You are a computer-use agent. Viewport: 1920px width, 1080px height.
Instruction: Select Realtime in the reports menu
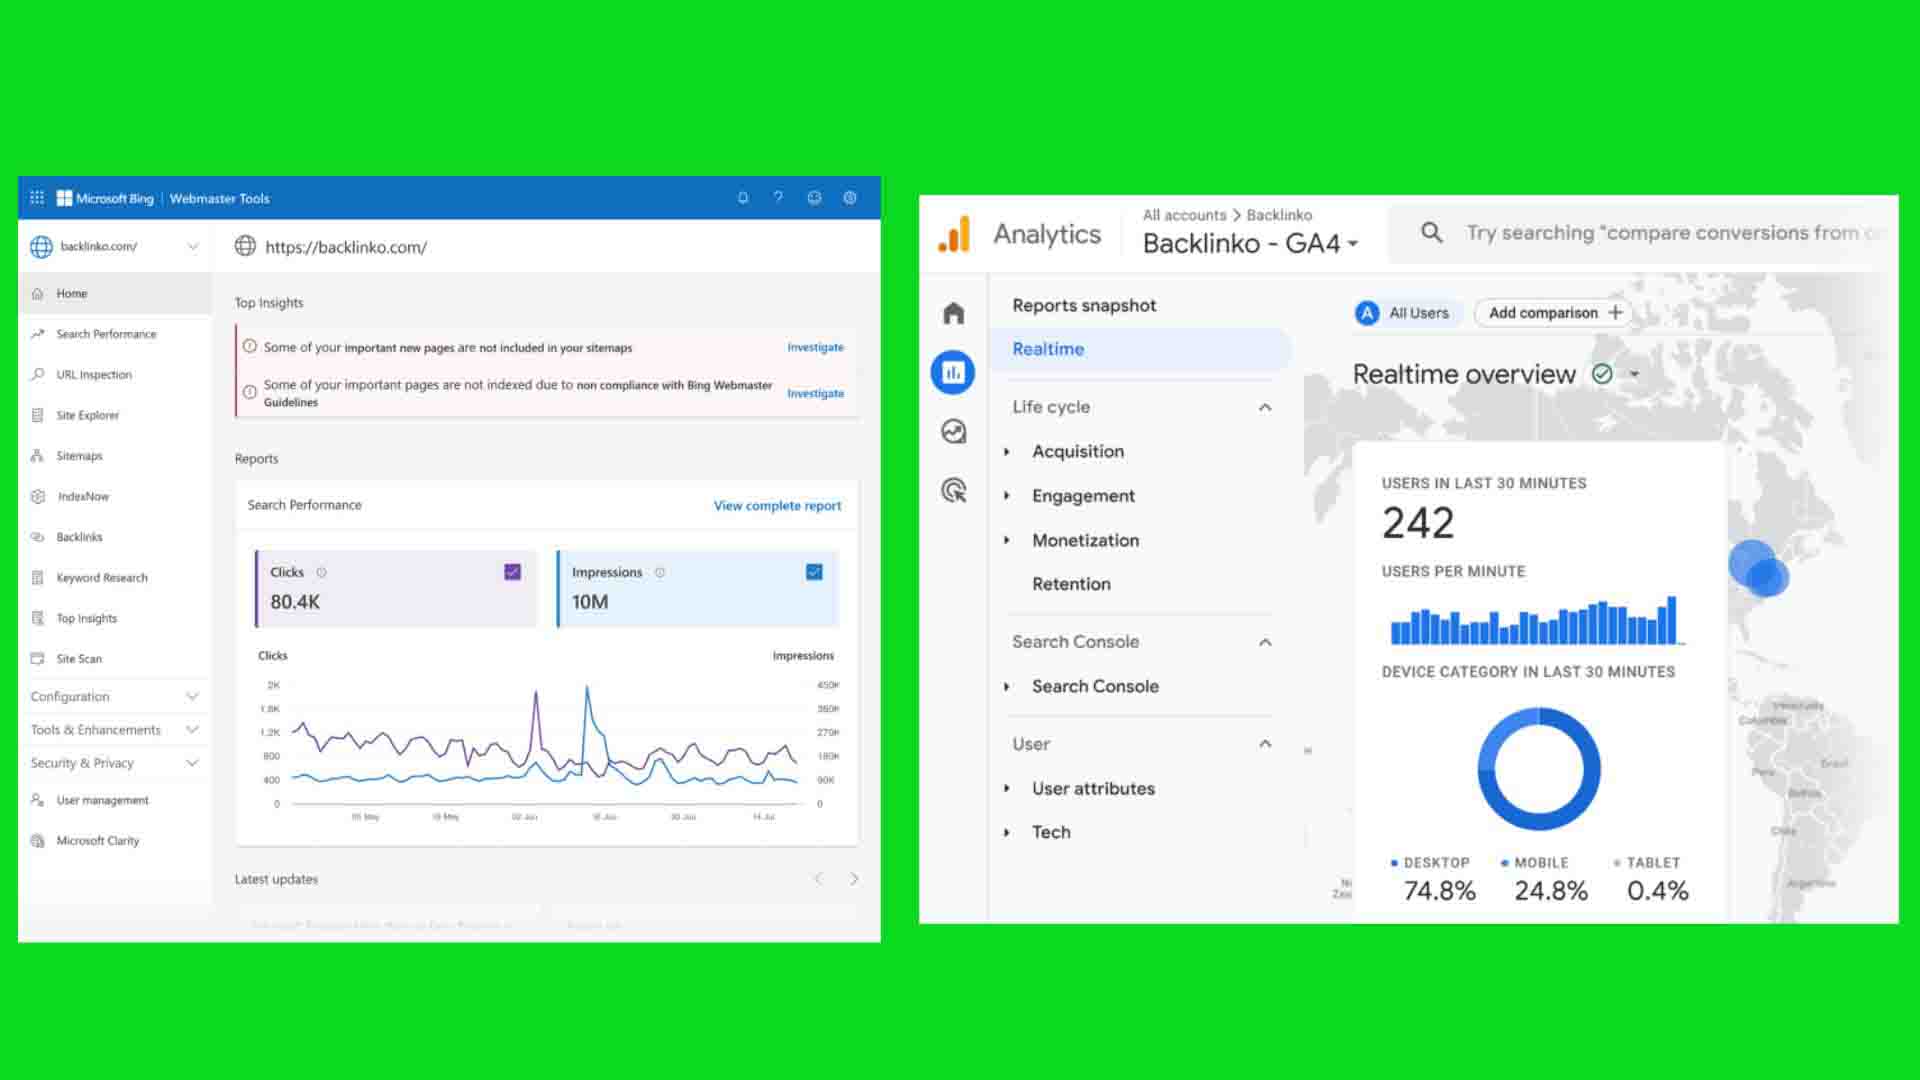[x=1048, y=349]
